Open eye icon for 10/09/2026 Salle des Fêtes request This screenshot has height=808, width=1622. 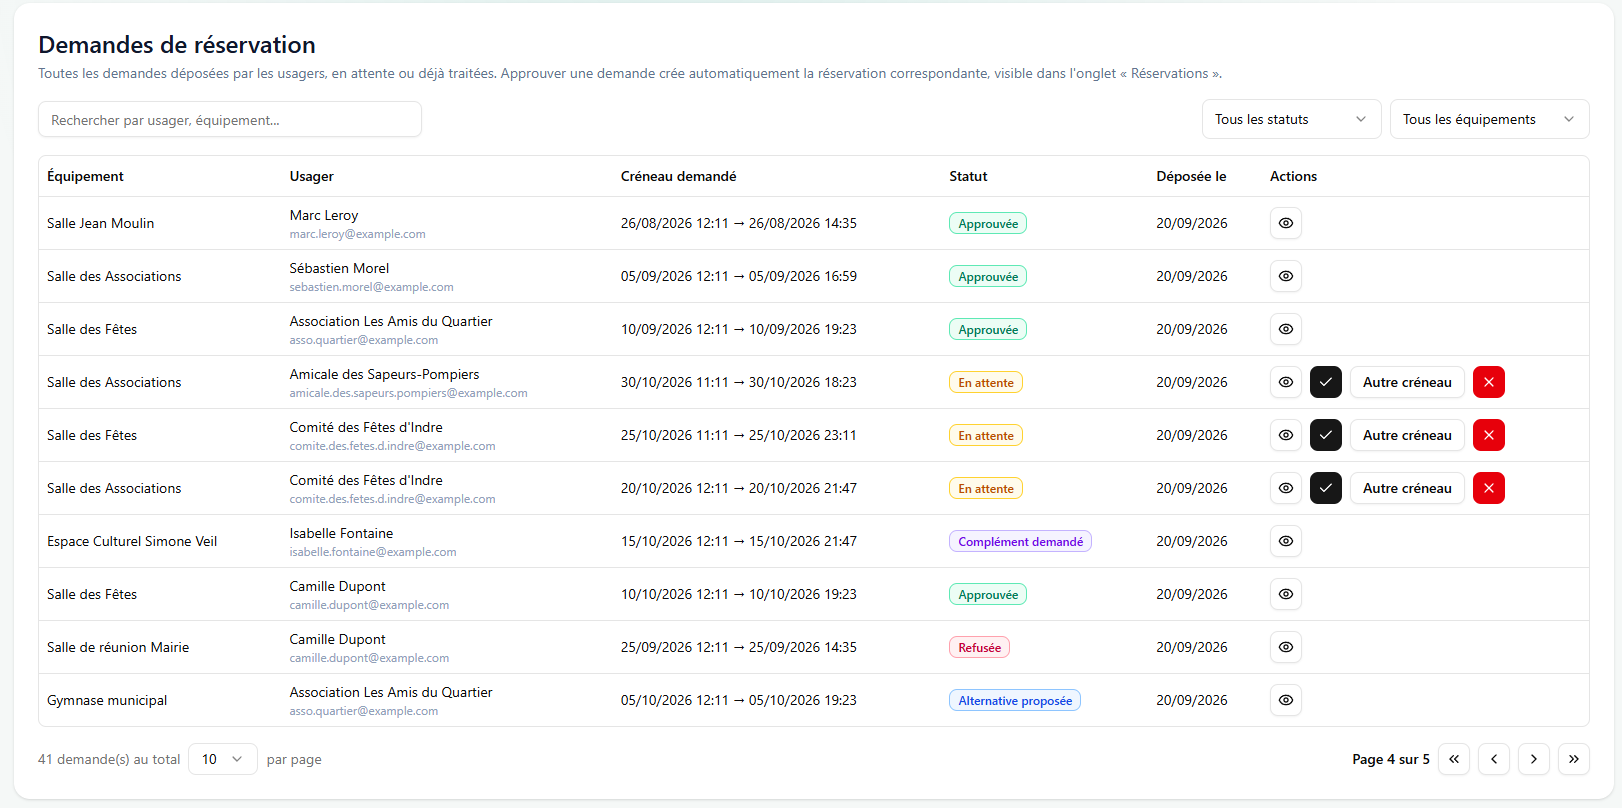point(1286,329)
